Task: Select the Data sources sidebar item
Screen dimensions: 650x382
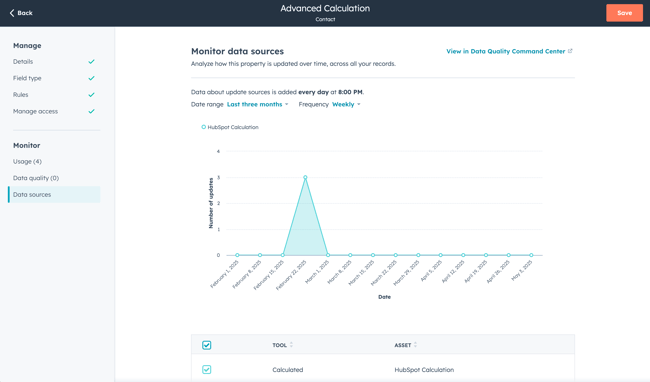Action: 54,195
